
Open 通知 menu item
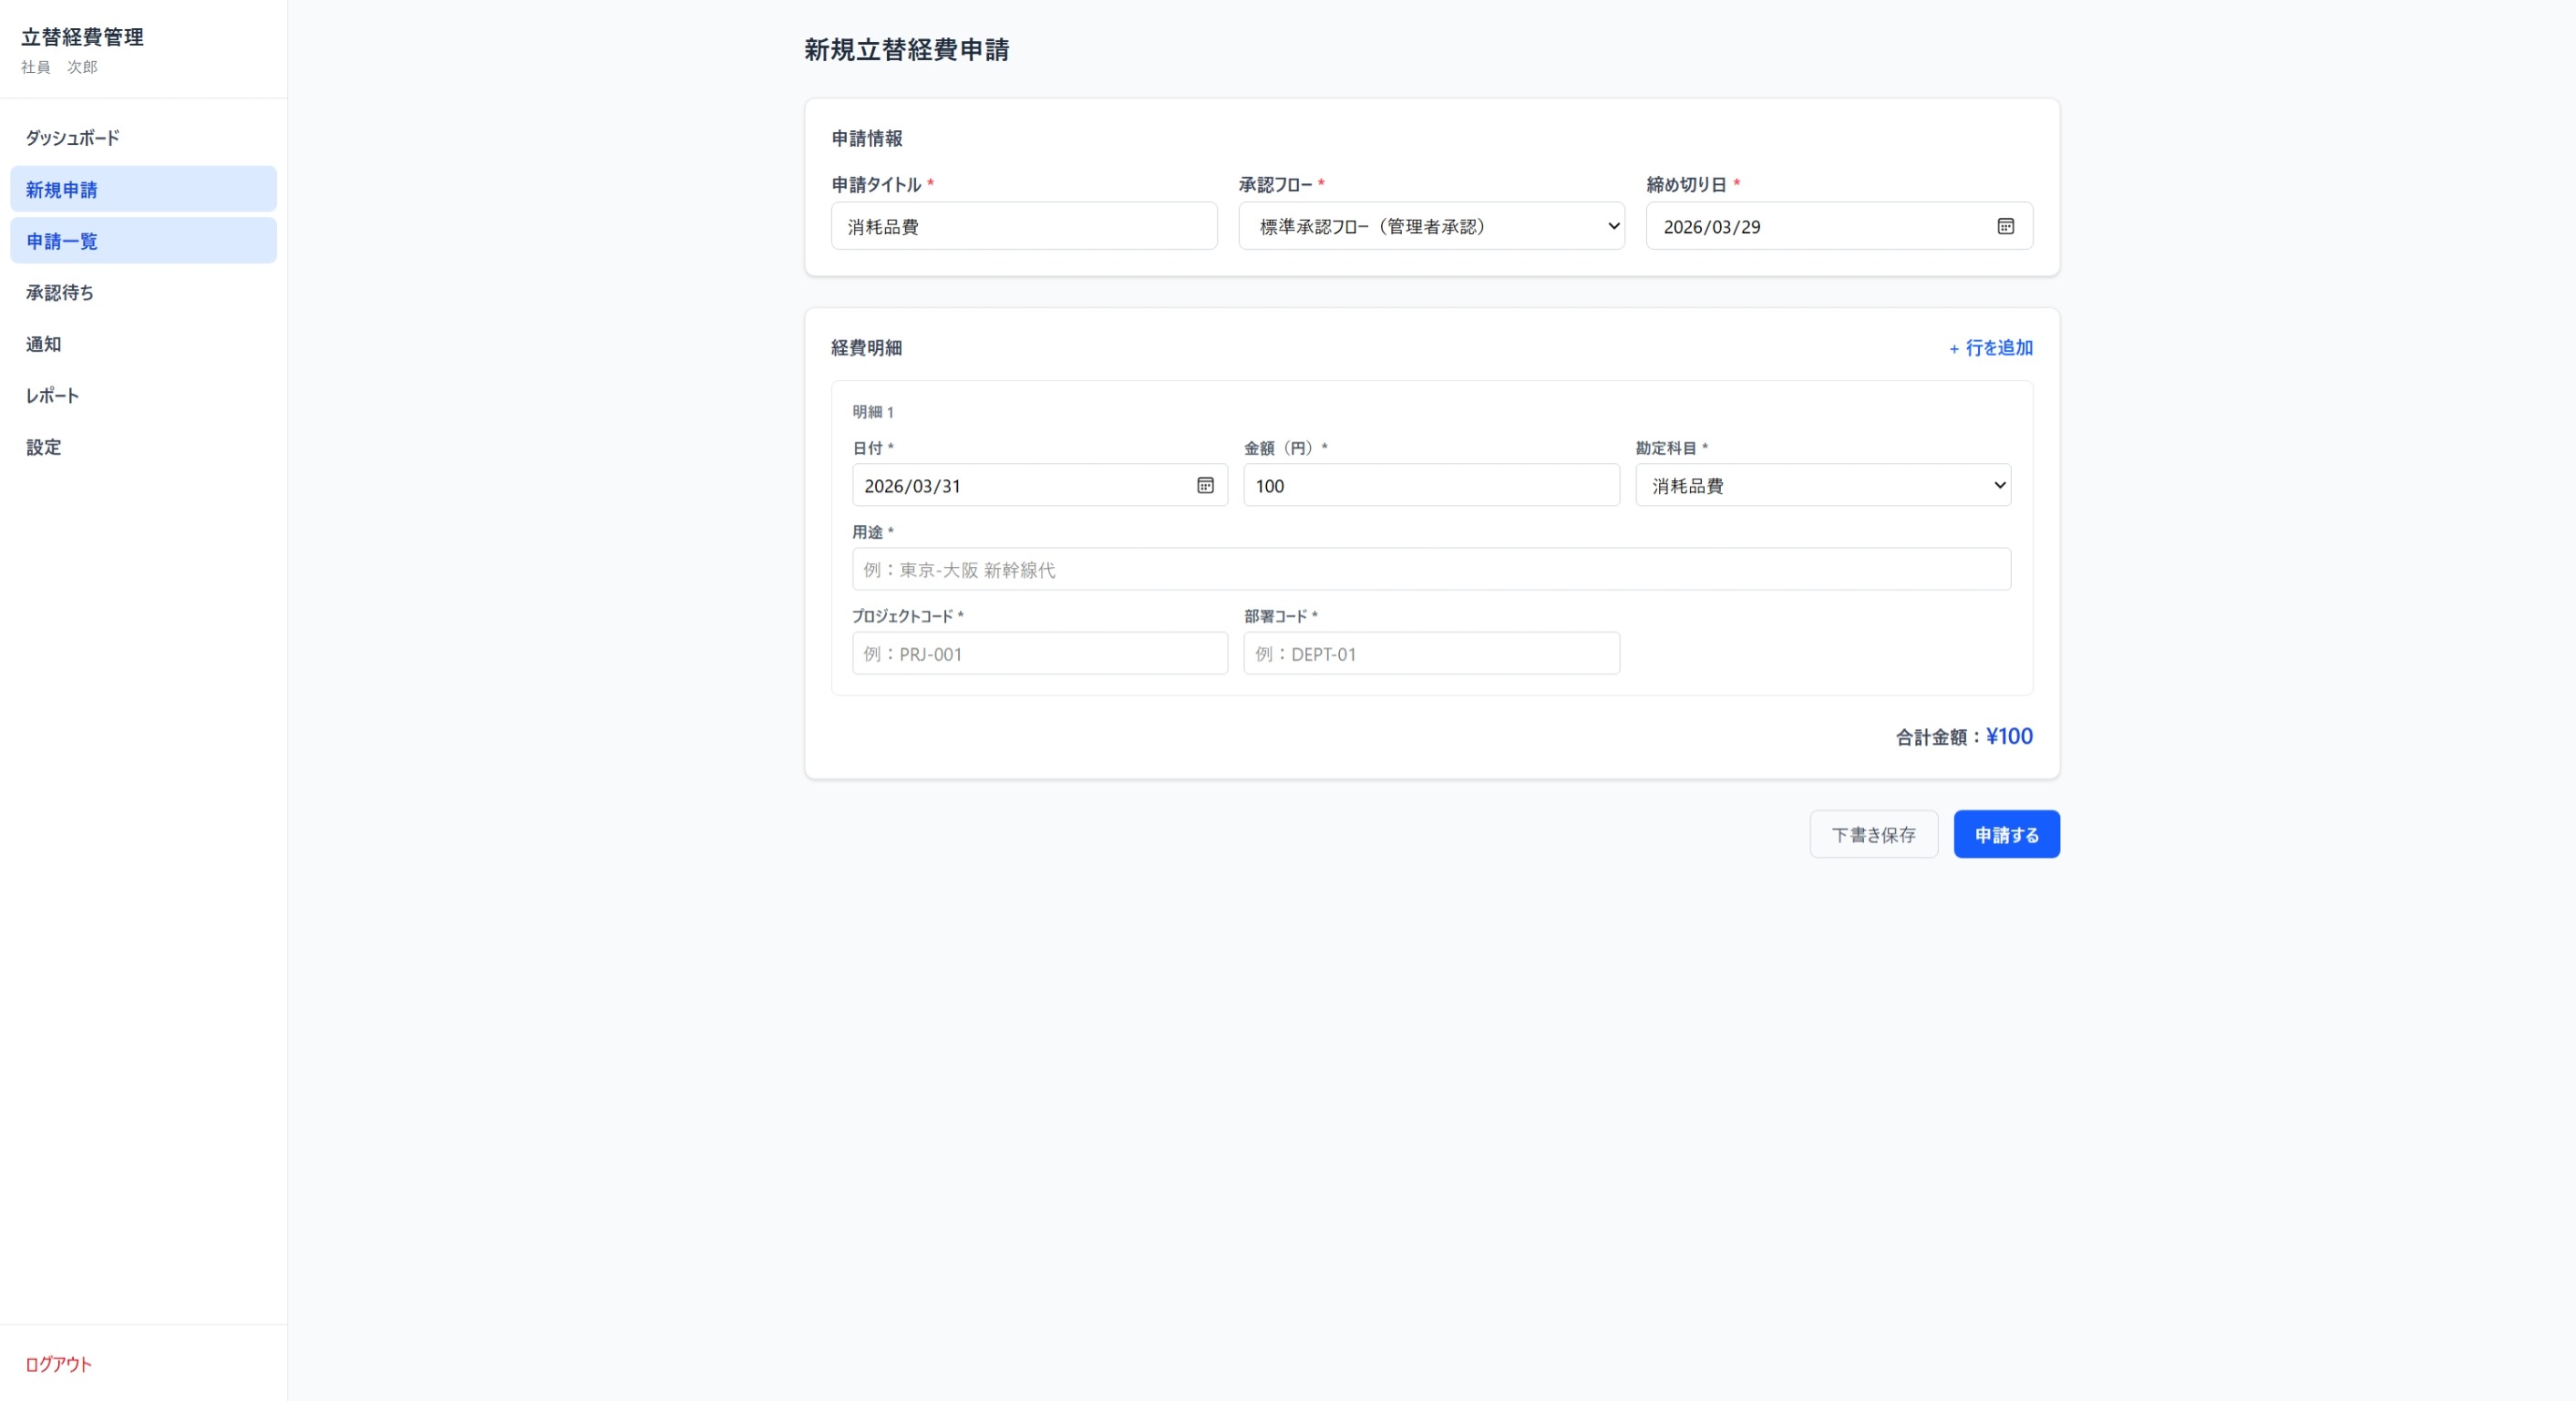tap(44, 344)
